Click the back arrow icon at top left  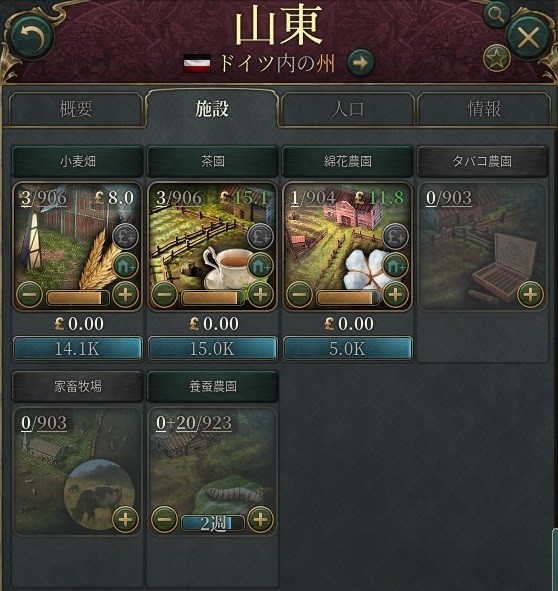click(x=31, y=38)
